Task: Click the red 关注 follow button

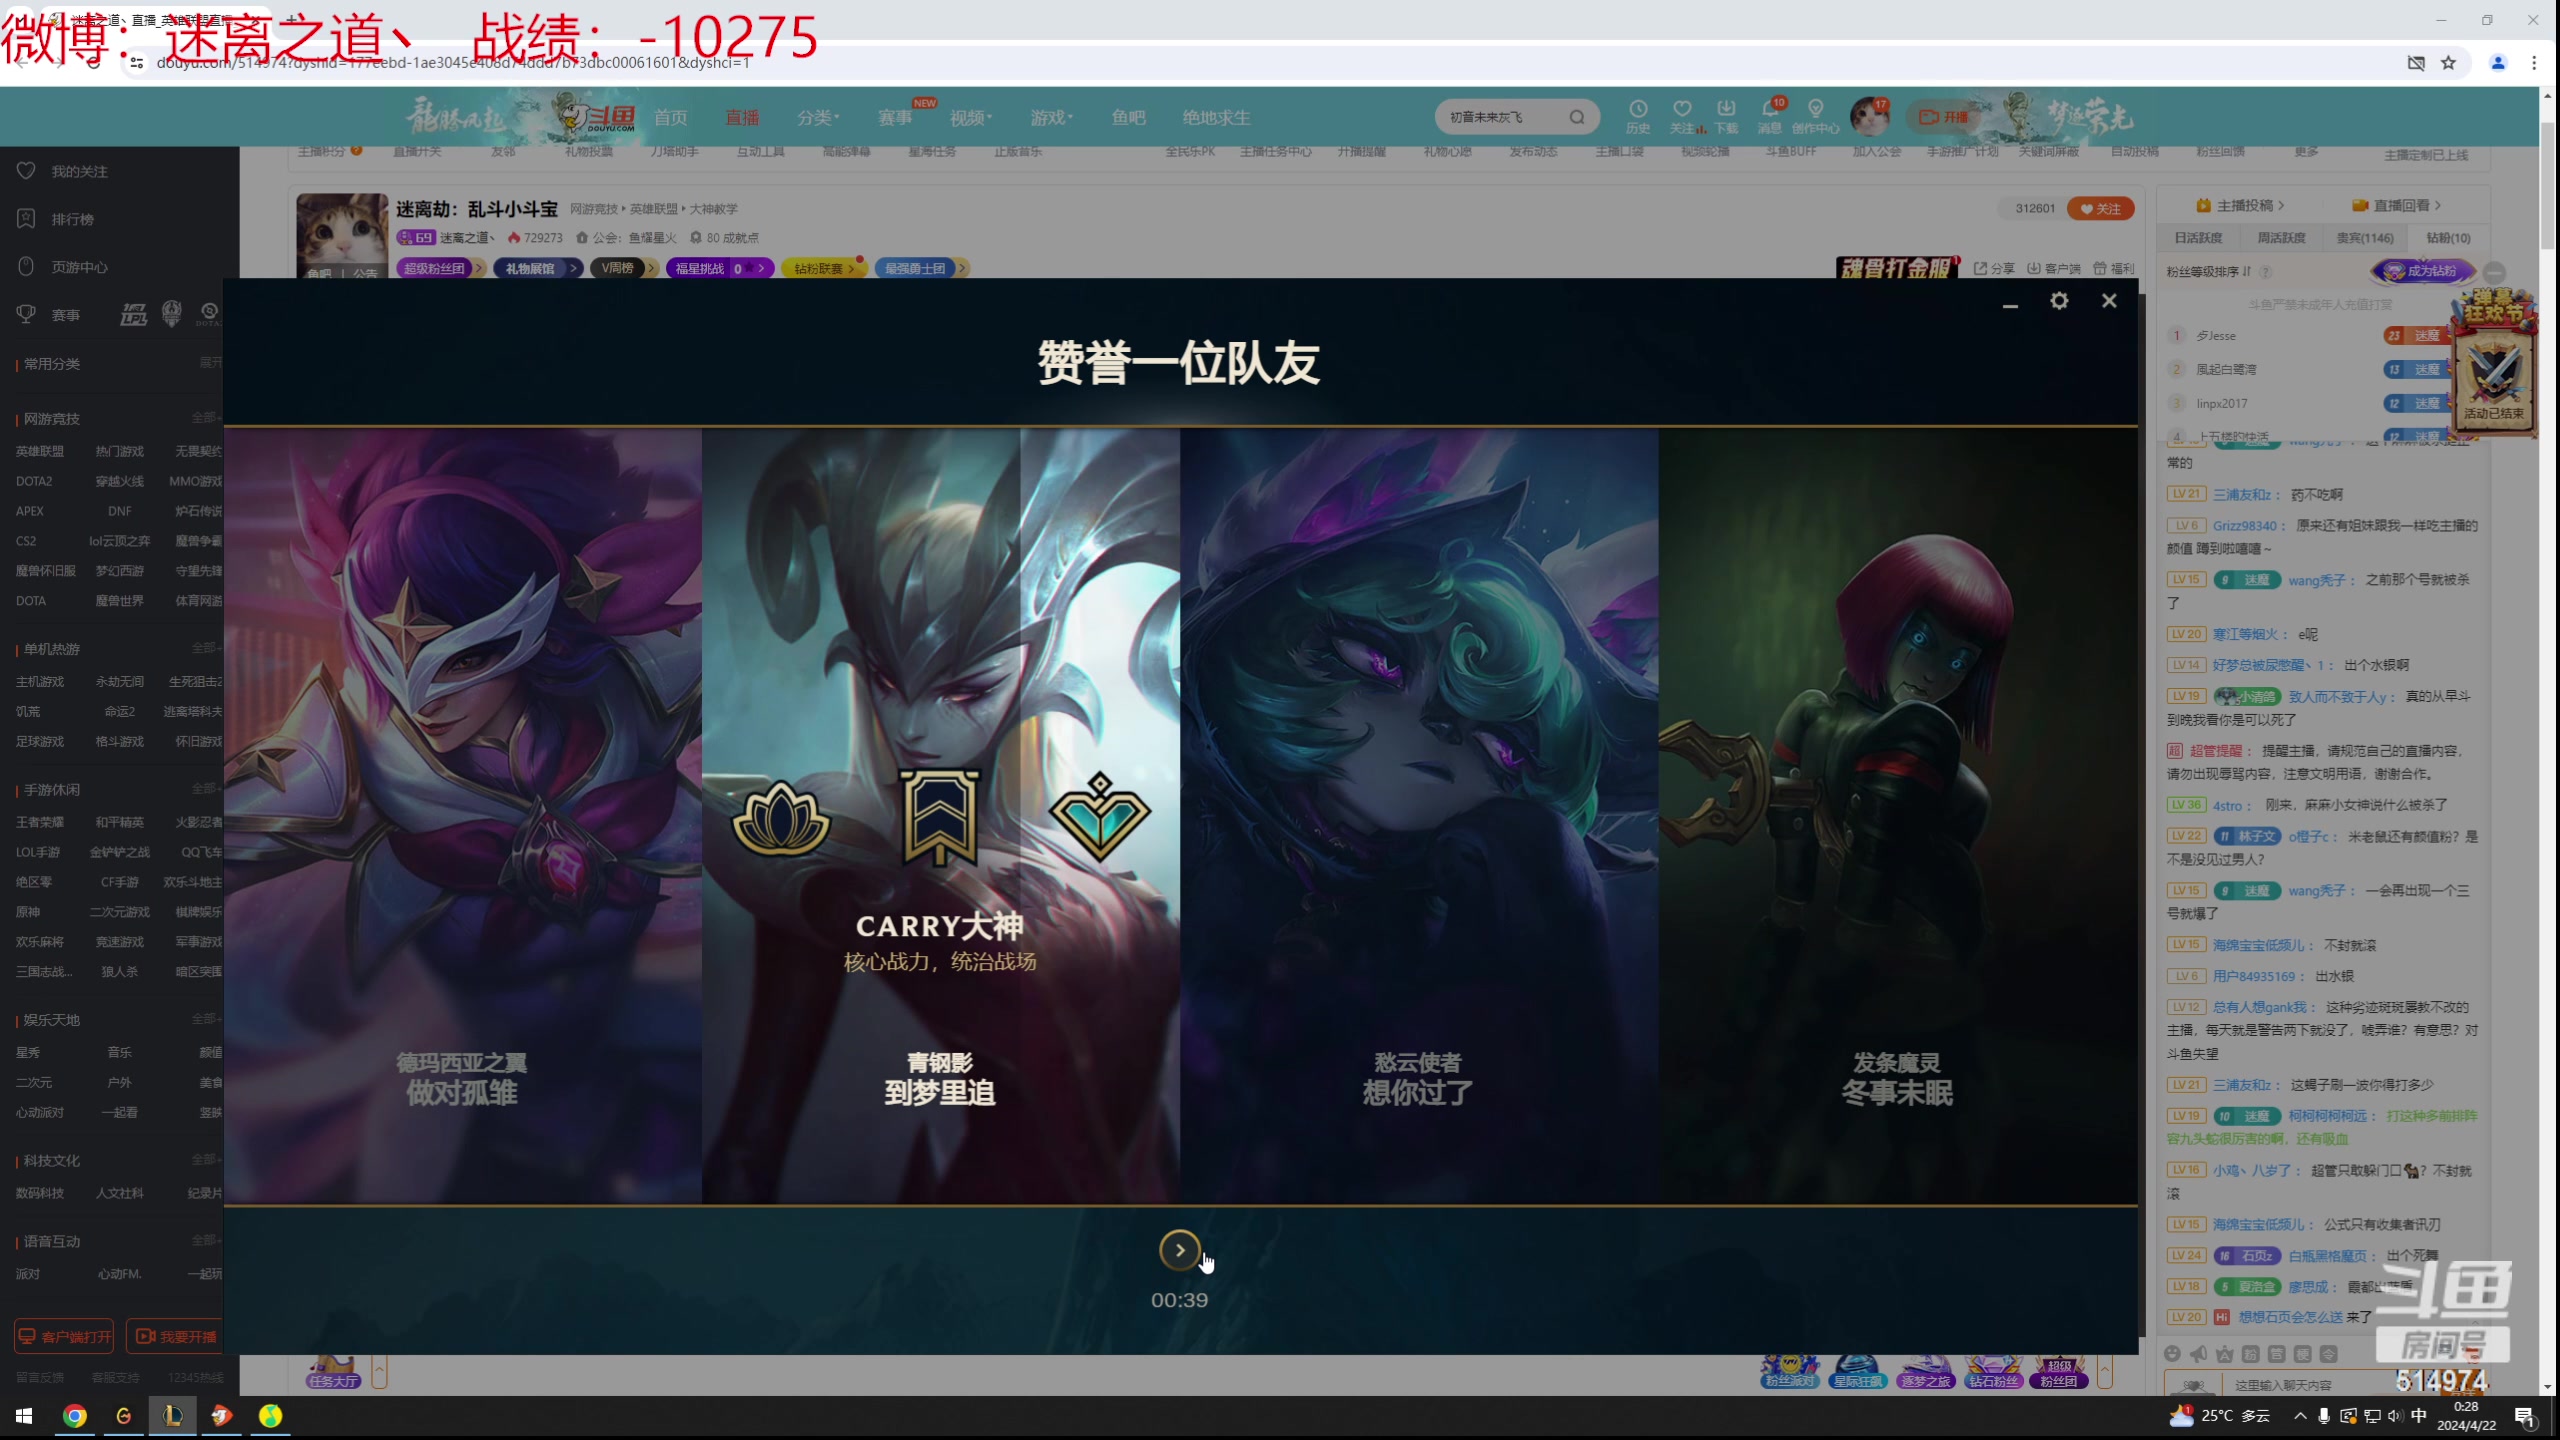Action: [2100, 208]
